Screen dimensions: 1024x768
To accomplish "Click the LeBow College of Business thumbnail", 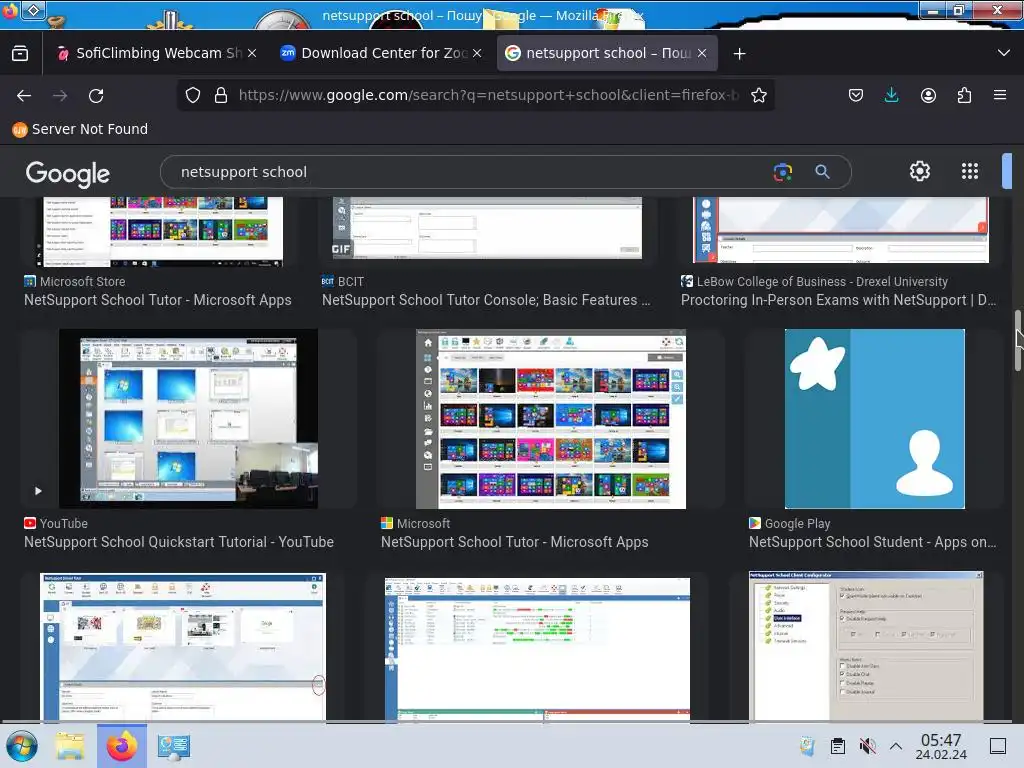I will (840, 230).
